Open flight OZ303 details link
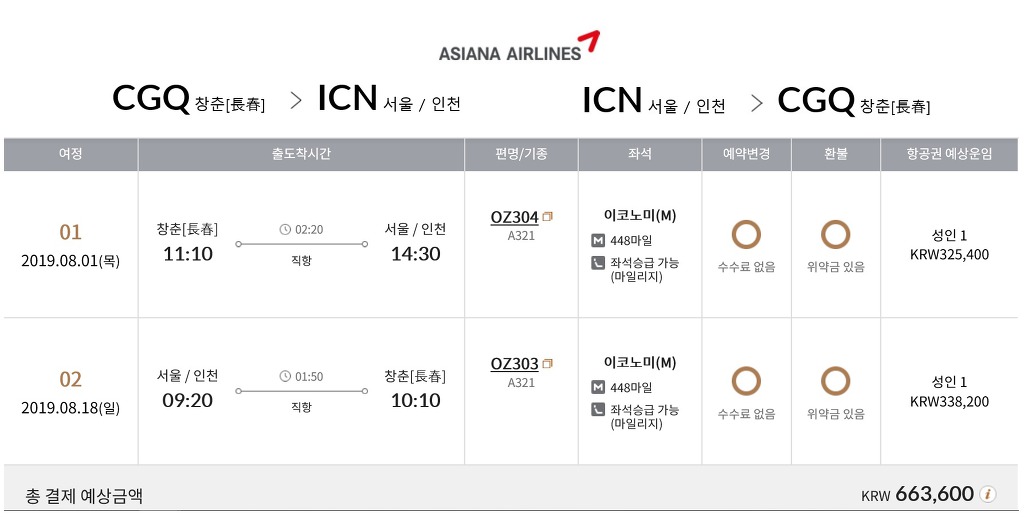 pyautogui.click(x=514, y=364)
